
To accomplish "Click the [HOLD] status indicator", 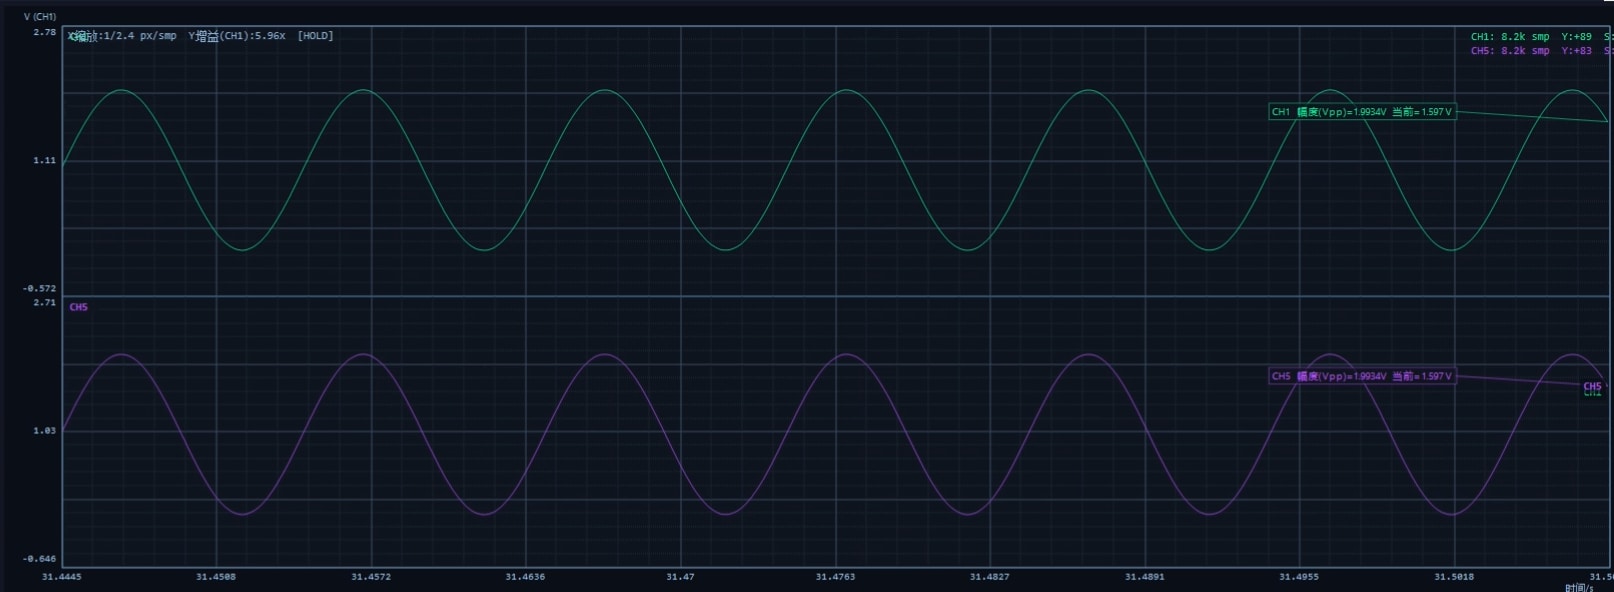I will (x=315, y=36).
